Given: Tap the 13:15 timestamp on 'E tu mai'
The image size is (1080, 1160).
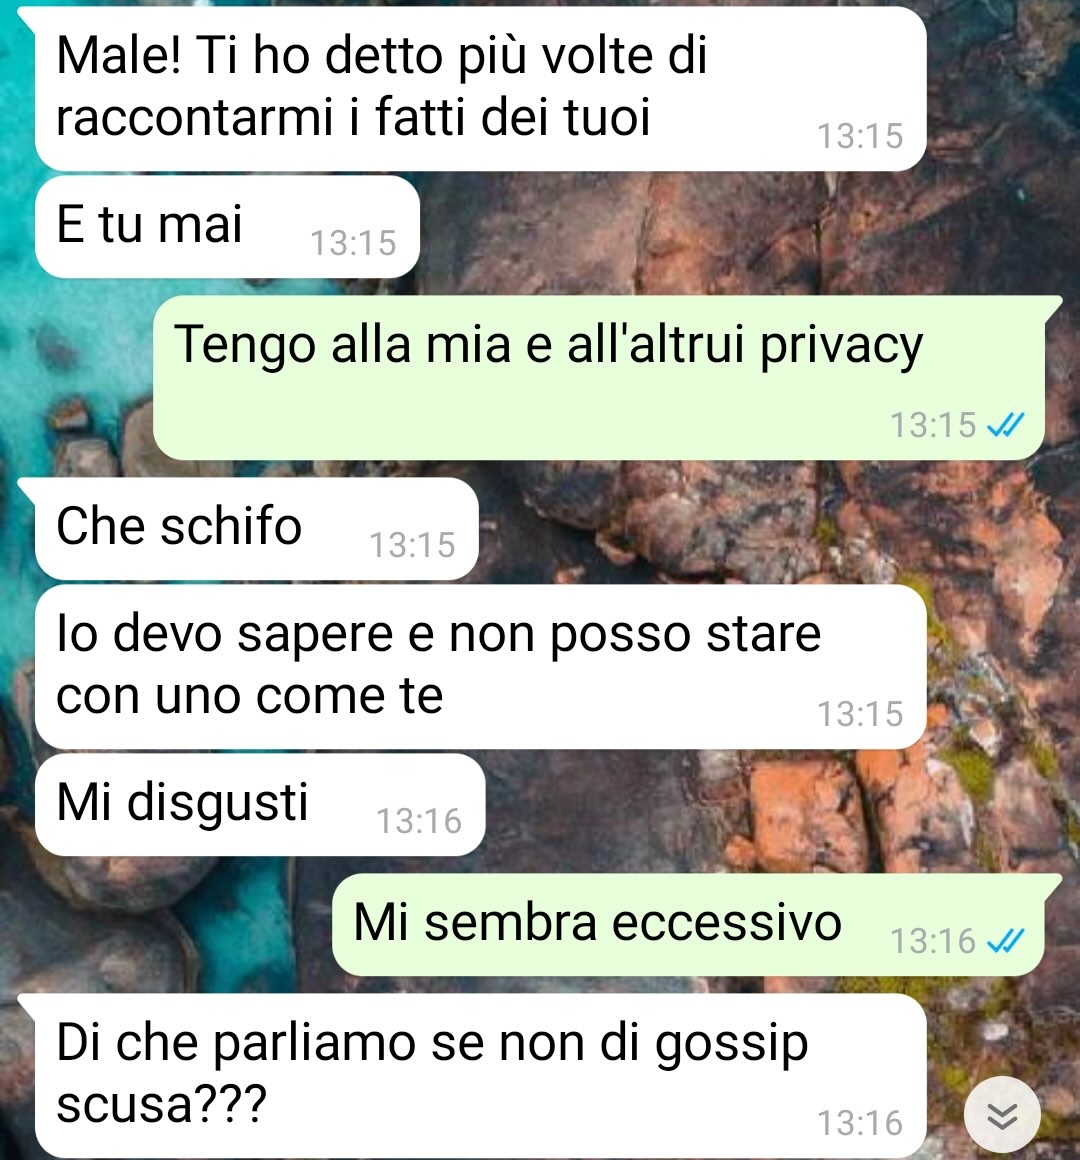Looking at the screenshot, I should (x=354, y=243).
